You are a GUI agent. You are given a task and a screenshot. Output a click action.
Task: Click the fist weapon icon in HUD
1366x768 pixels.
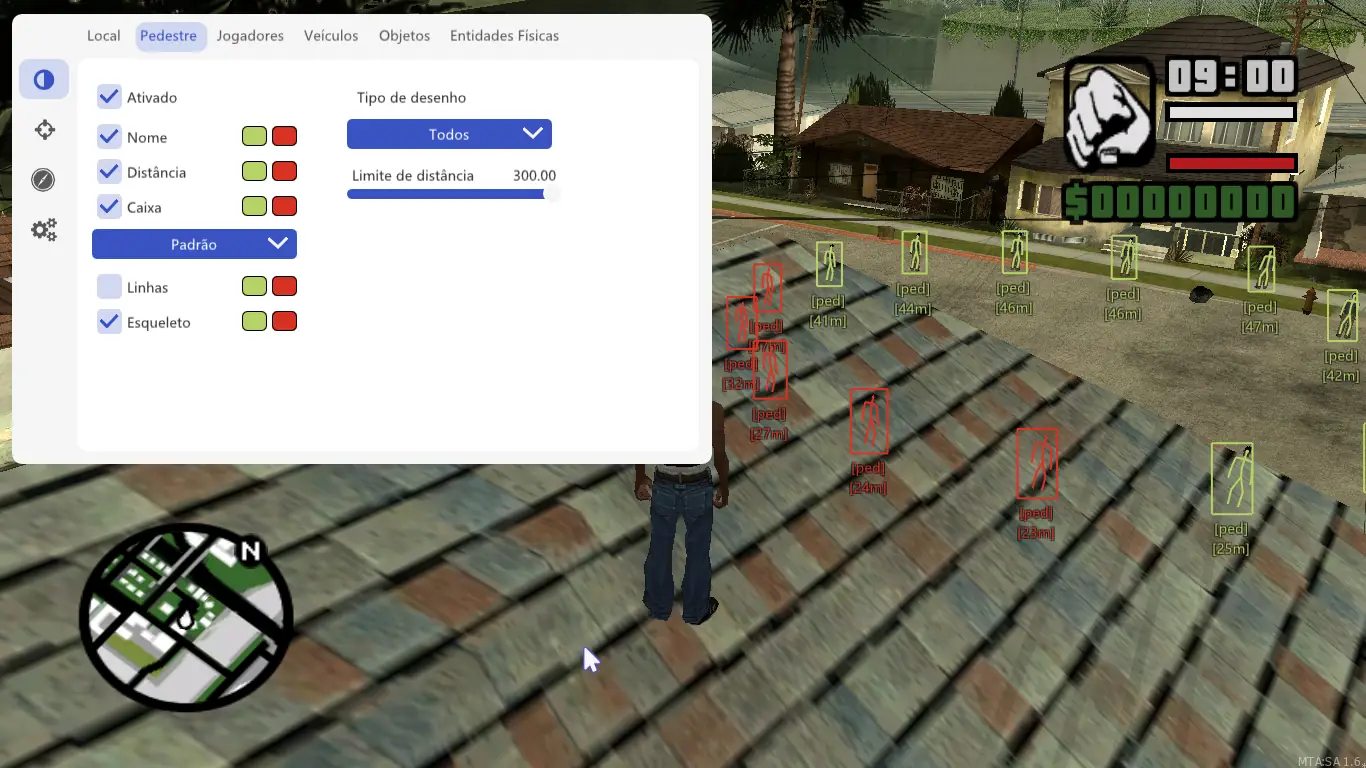[x=1108, y=115]
